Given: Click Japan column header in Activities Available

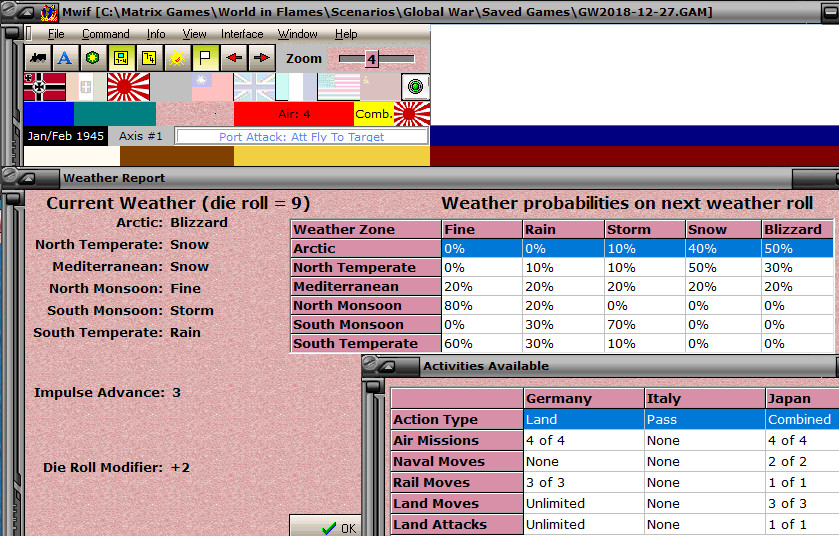Looking at the screenshot, I should (803, 399).
